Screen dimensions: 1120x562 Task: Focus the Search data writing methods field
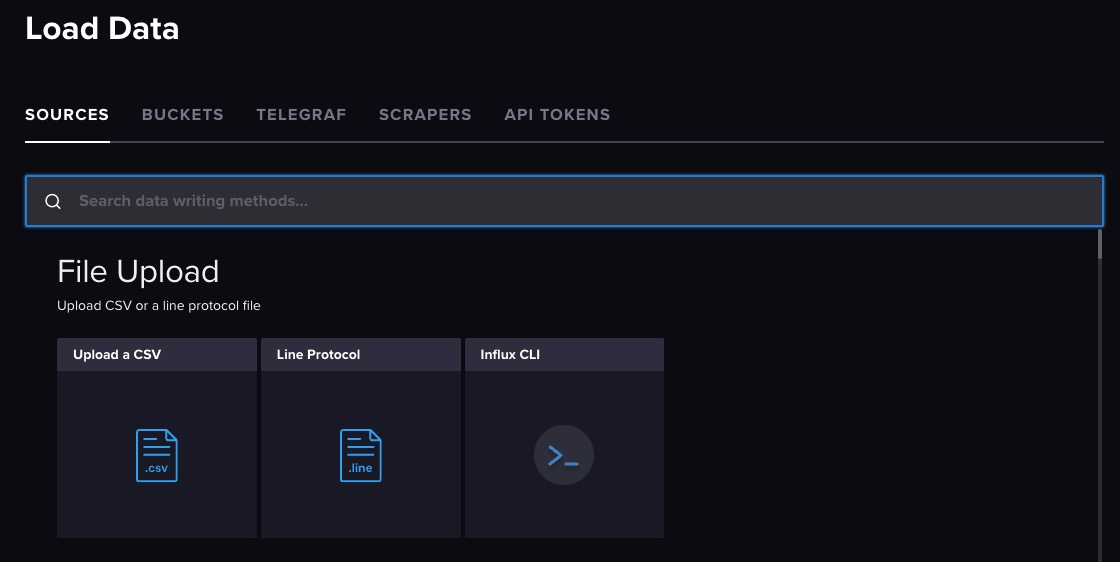click(x=564, y=201)
